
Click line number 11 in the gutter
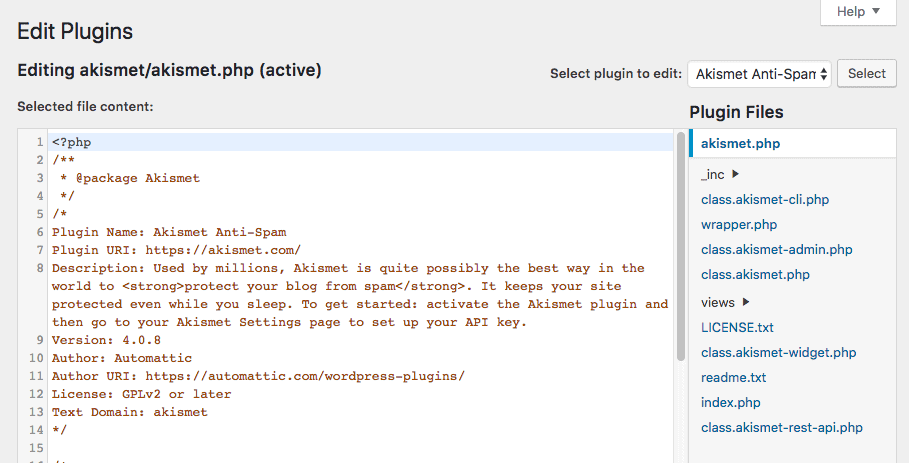[36, 376]
